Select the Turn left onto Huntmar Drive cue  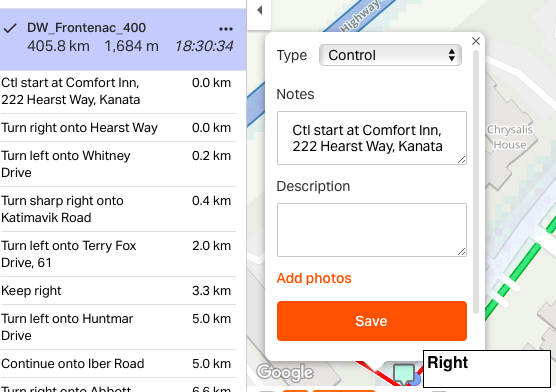(x=118, y=327)
